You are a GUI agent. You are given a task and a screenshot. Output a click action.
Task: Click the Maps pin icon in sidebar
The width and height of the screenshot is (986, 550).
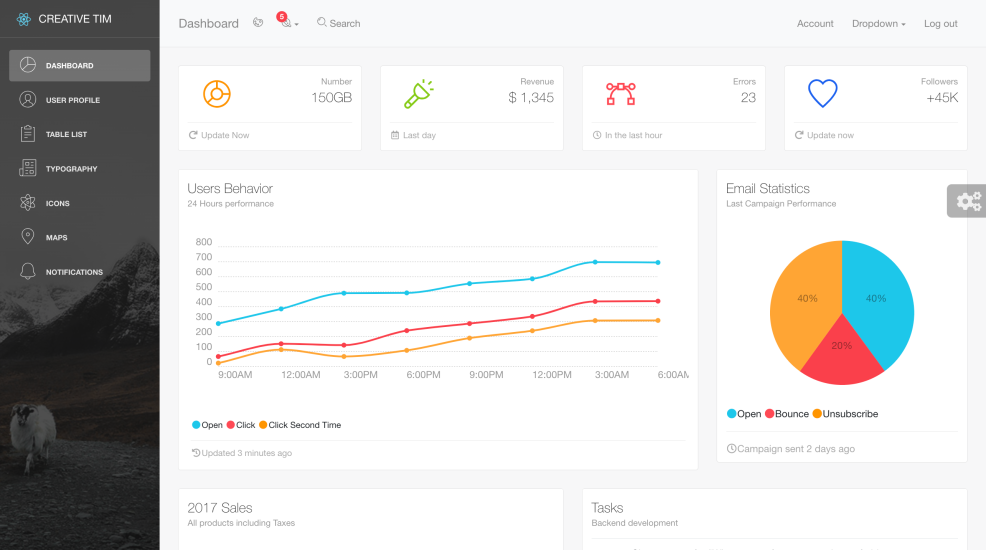tap(28, 237)
